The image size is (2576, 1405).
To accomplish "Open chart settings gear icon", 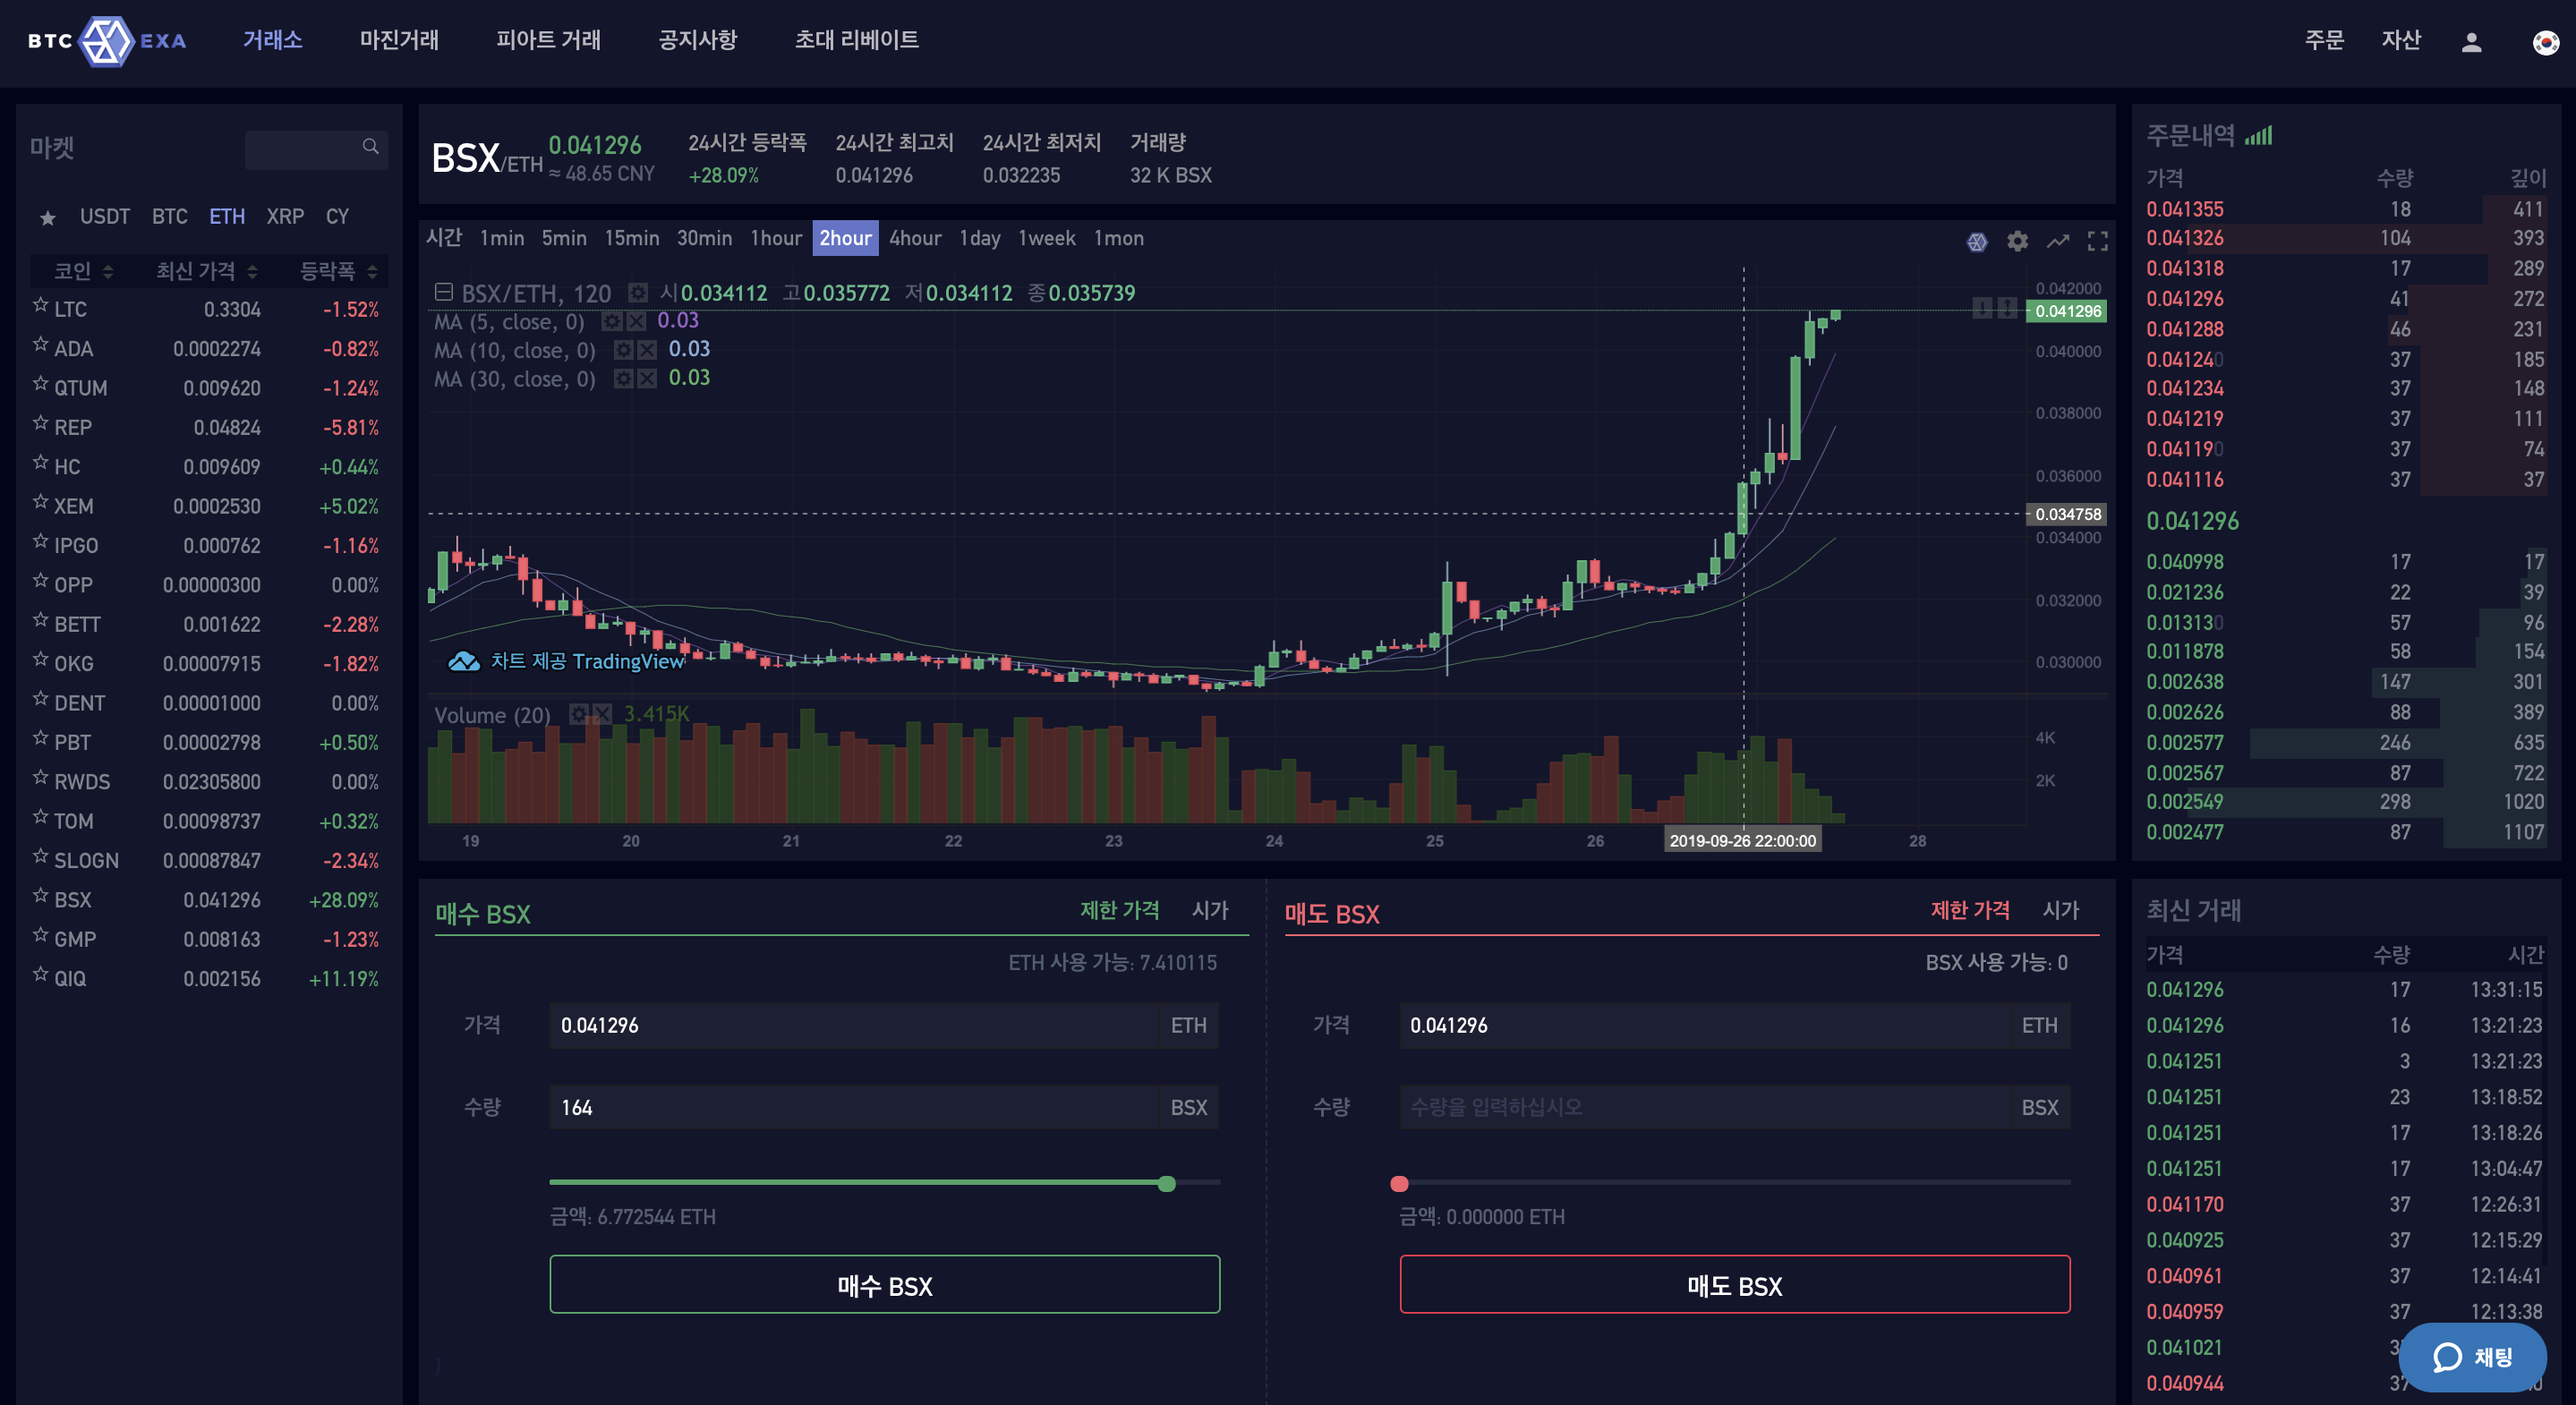I will click(x=2018, y=241).
